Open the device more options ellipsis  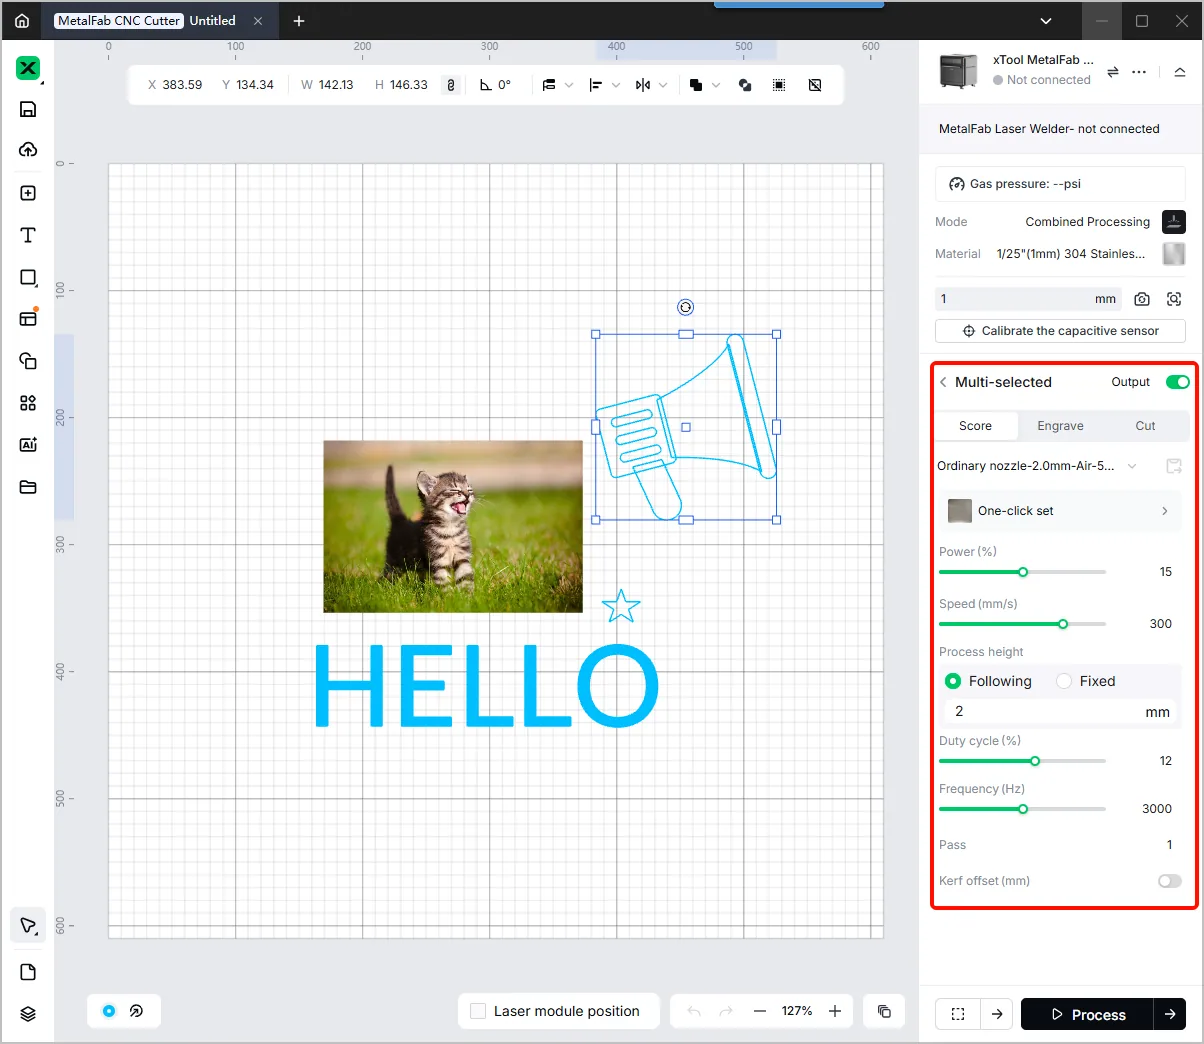1139,72
